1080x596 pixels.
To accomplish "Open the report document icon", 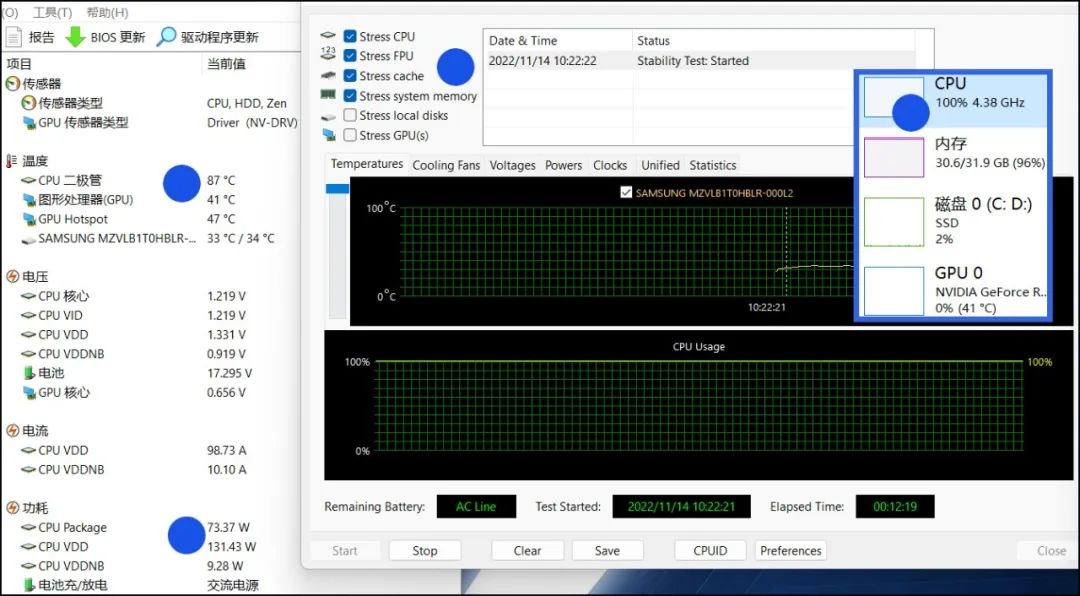I will click(13, 37).
